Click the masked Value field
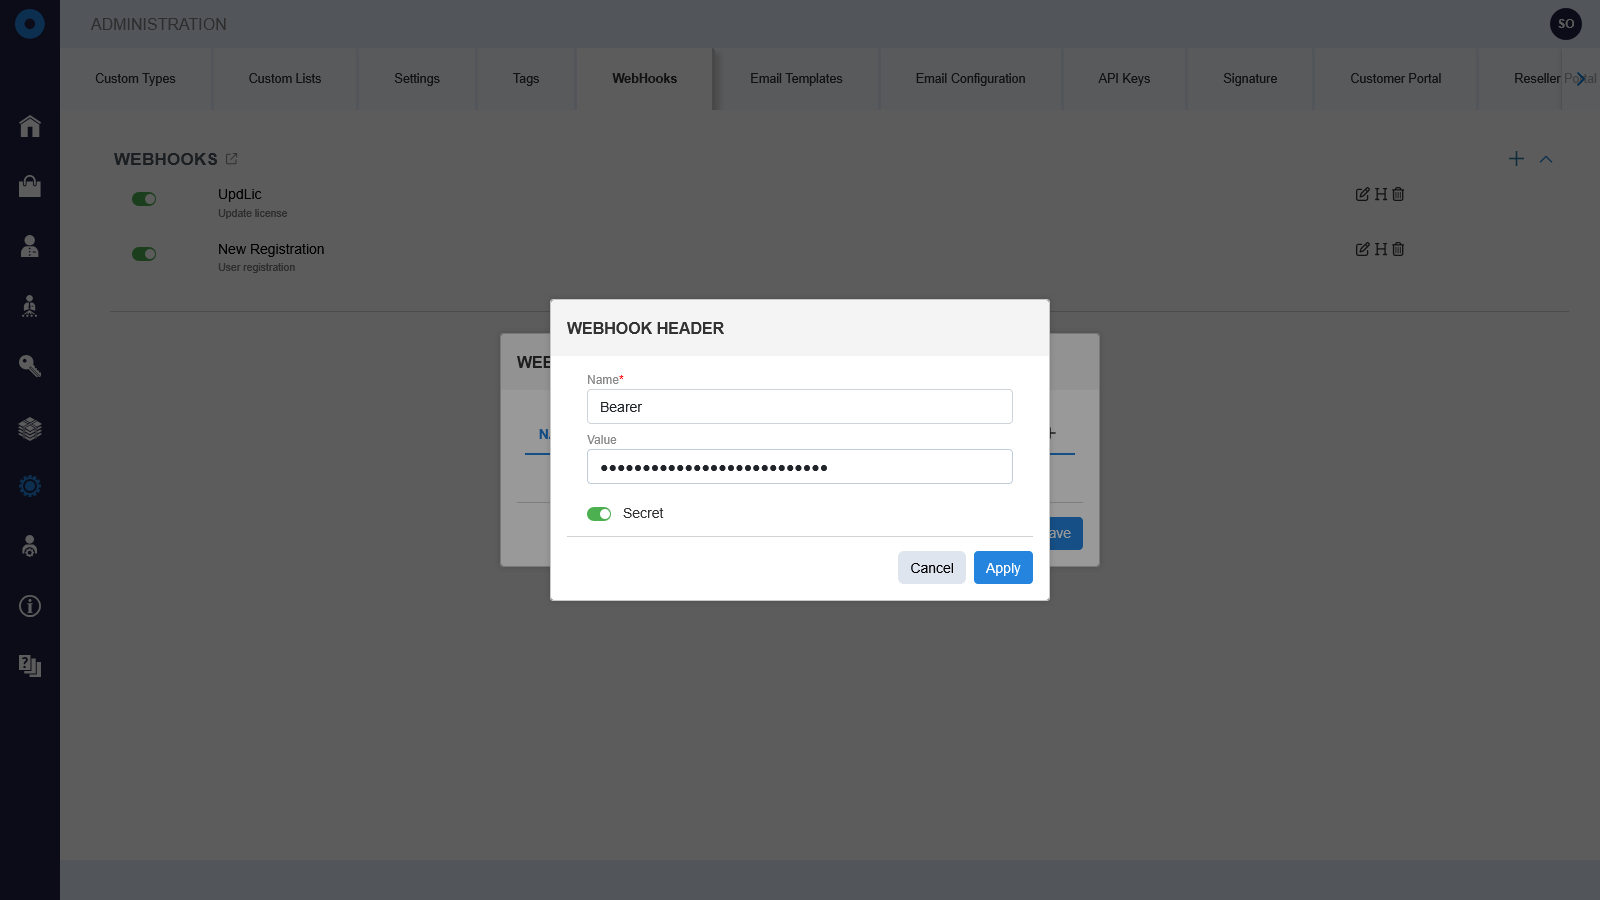This screenshot has height=900, width=1600. click(x=800, y=467)
